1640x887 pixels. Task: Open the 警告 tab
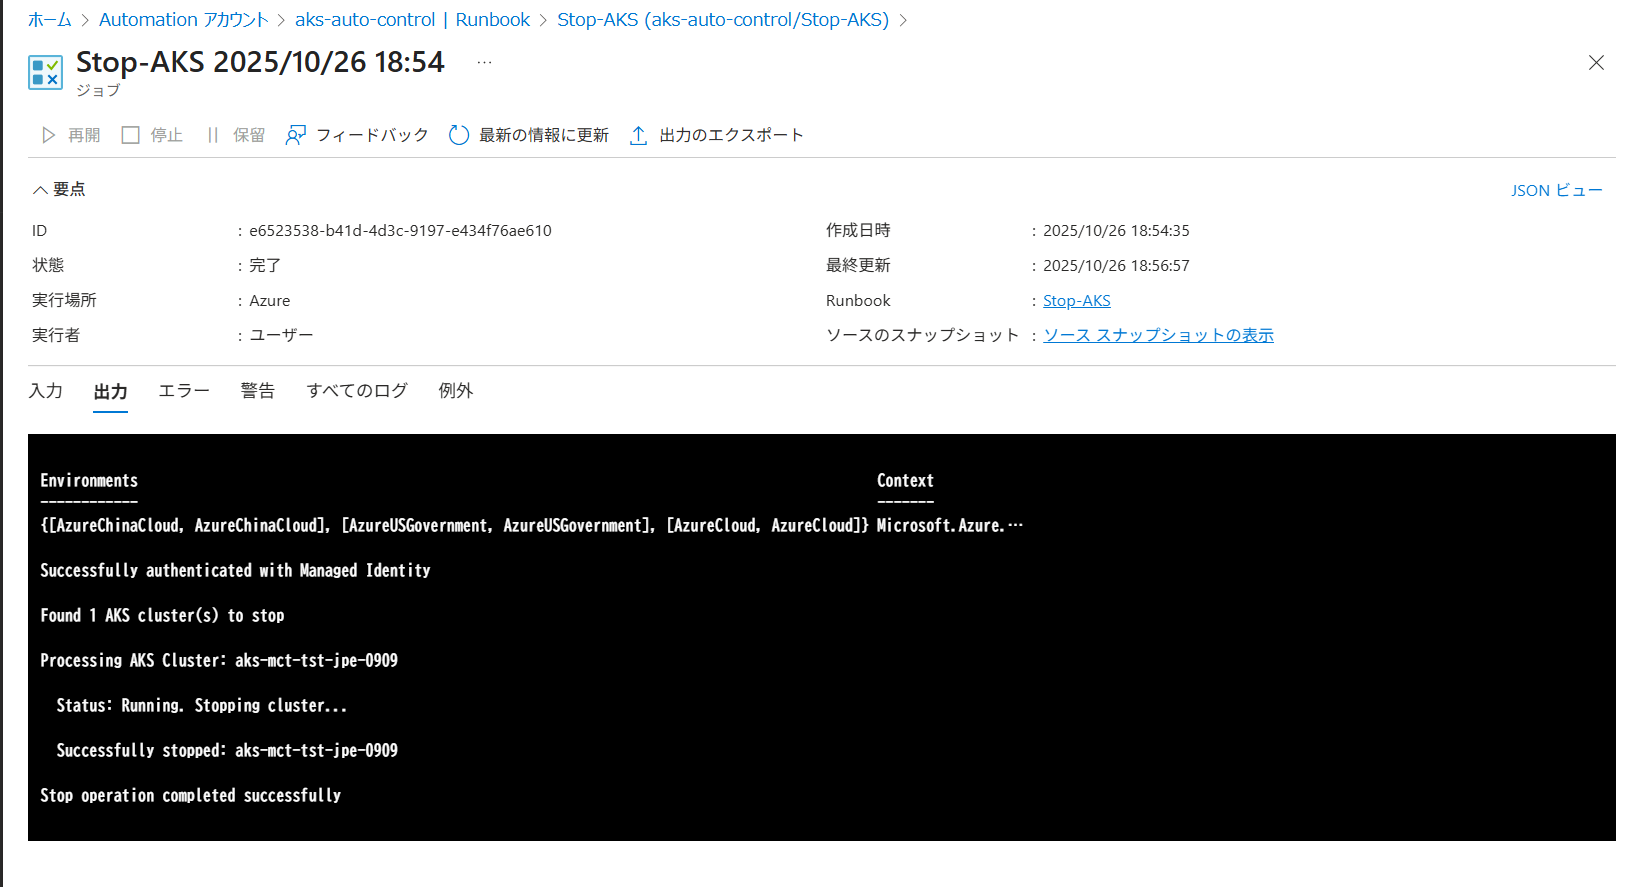258,391
